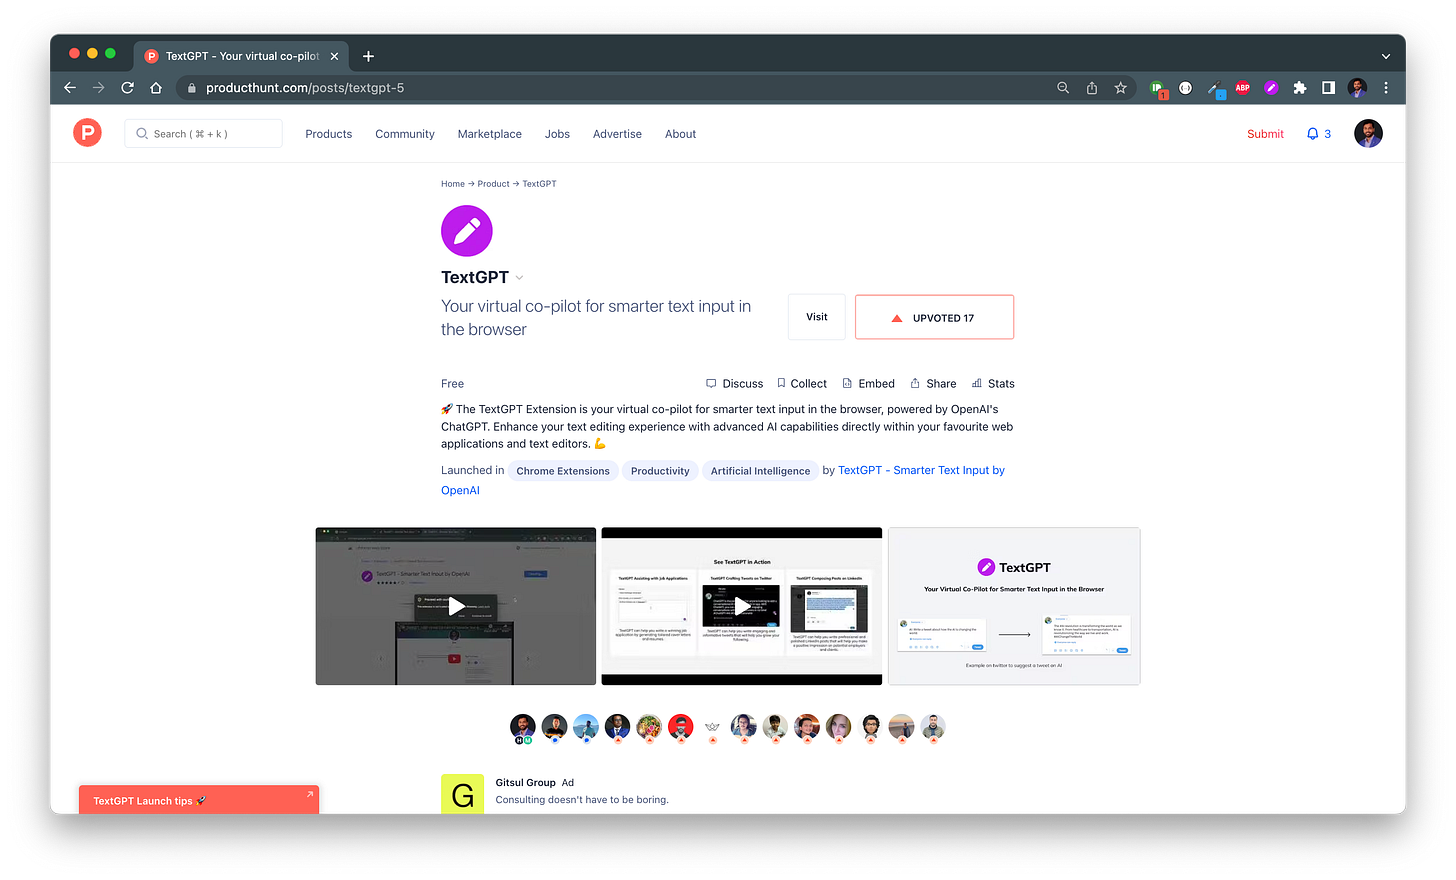Select the TextGPT browser tab
The image size is (1456, 880).
click(240, 56)
